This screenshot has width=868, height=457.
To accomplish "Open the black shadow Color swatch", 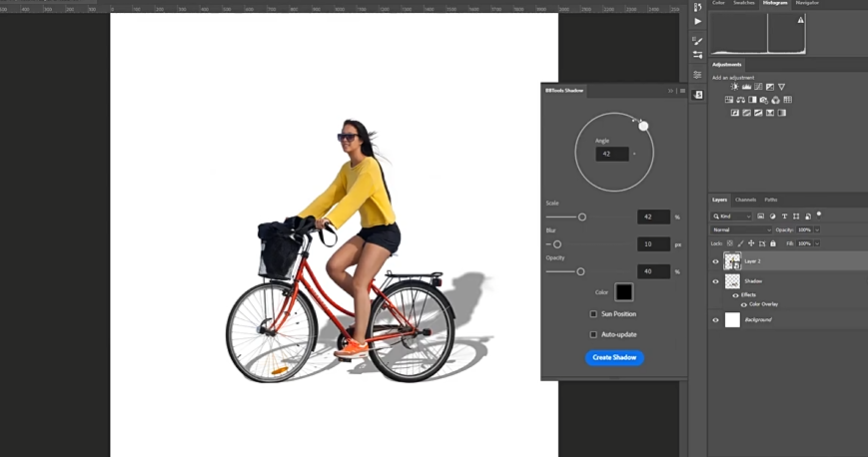I will (x=624, y=292).
